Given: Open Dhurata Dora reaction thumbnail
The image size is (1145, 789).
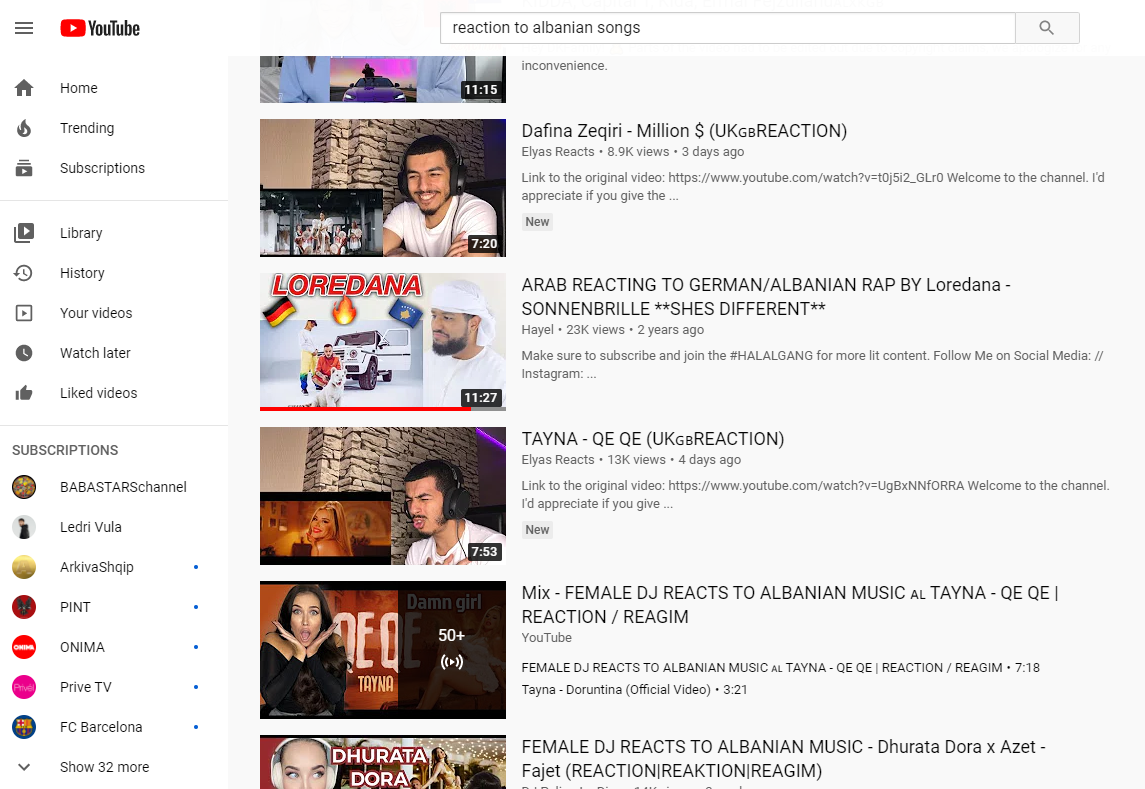Looking at the screenshot, I should [383, 762].
